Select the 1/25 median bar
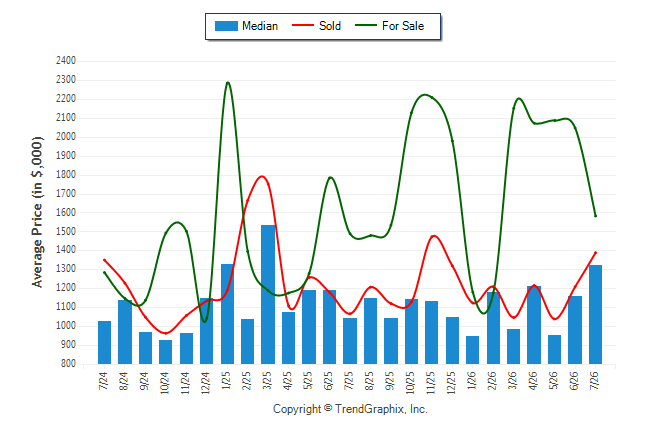 [x=227, y=314]
